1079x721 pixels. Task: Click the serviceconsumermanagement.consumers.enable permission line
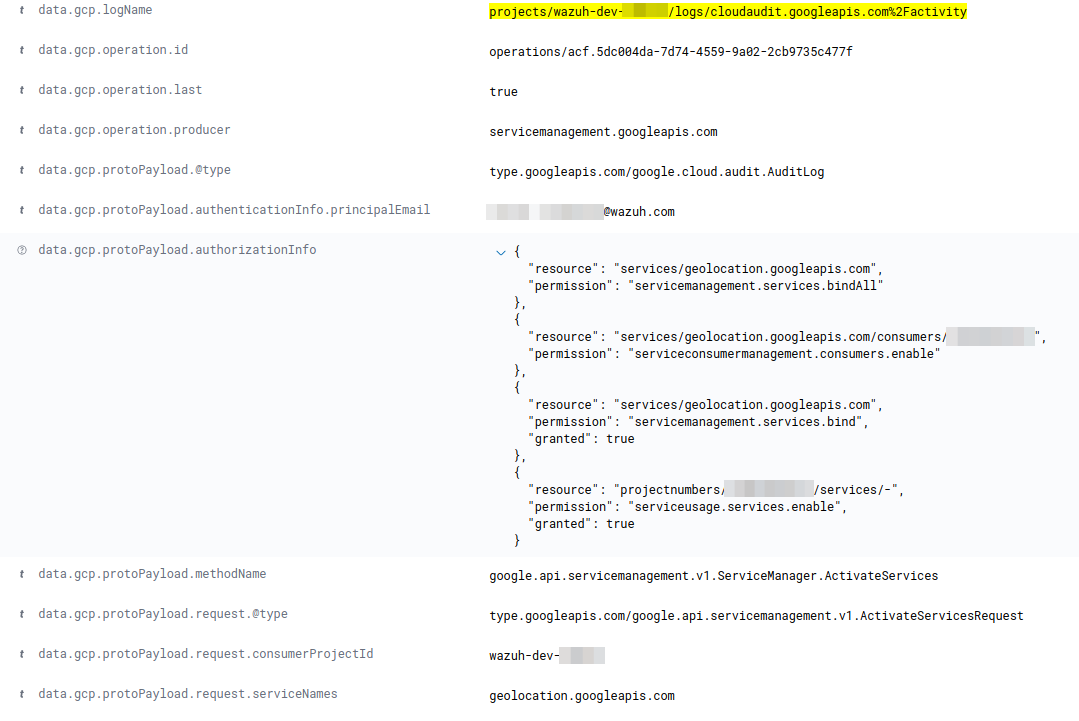734,354
